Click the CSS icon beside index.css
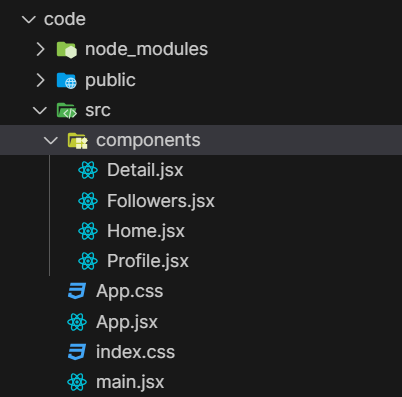Screen dimensions: 402x397 (x=77, y=352)
